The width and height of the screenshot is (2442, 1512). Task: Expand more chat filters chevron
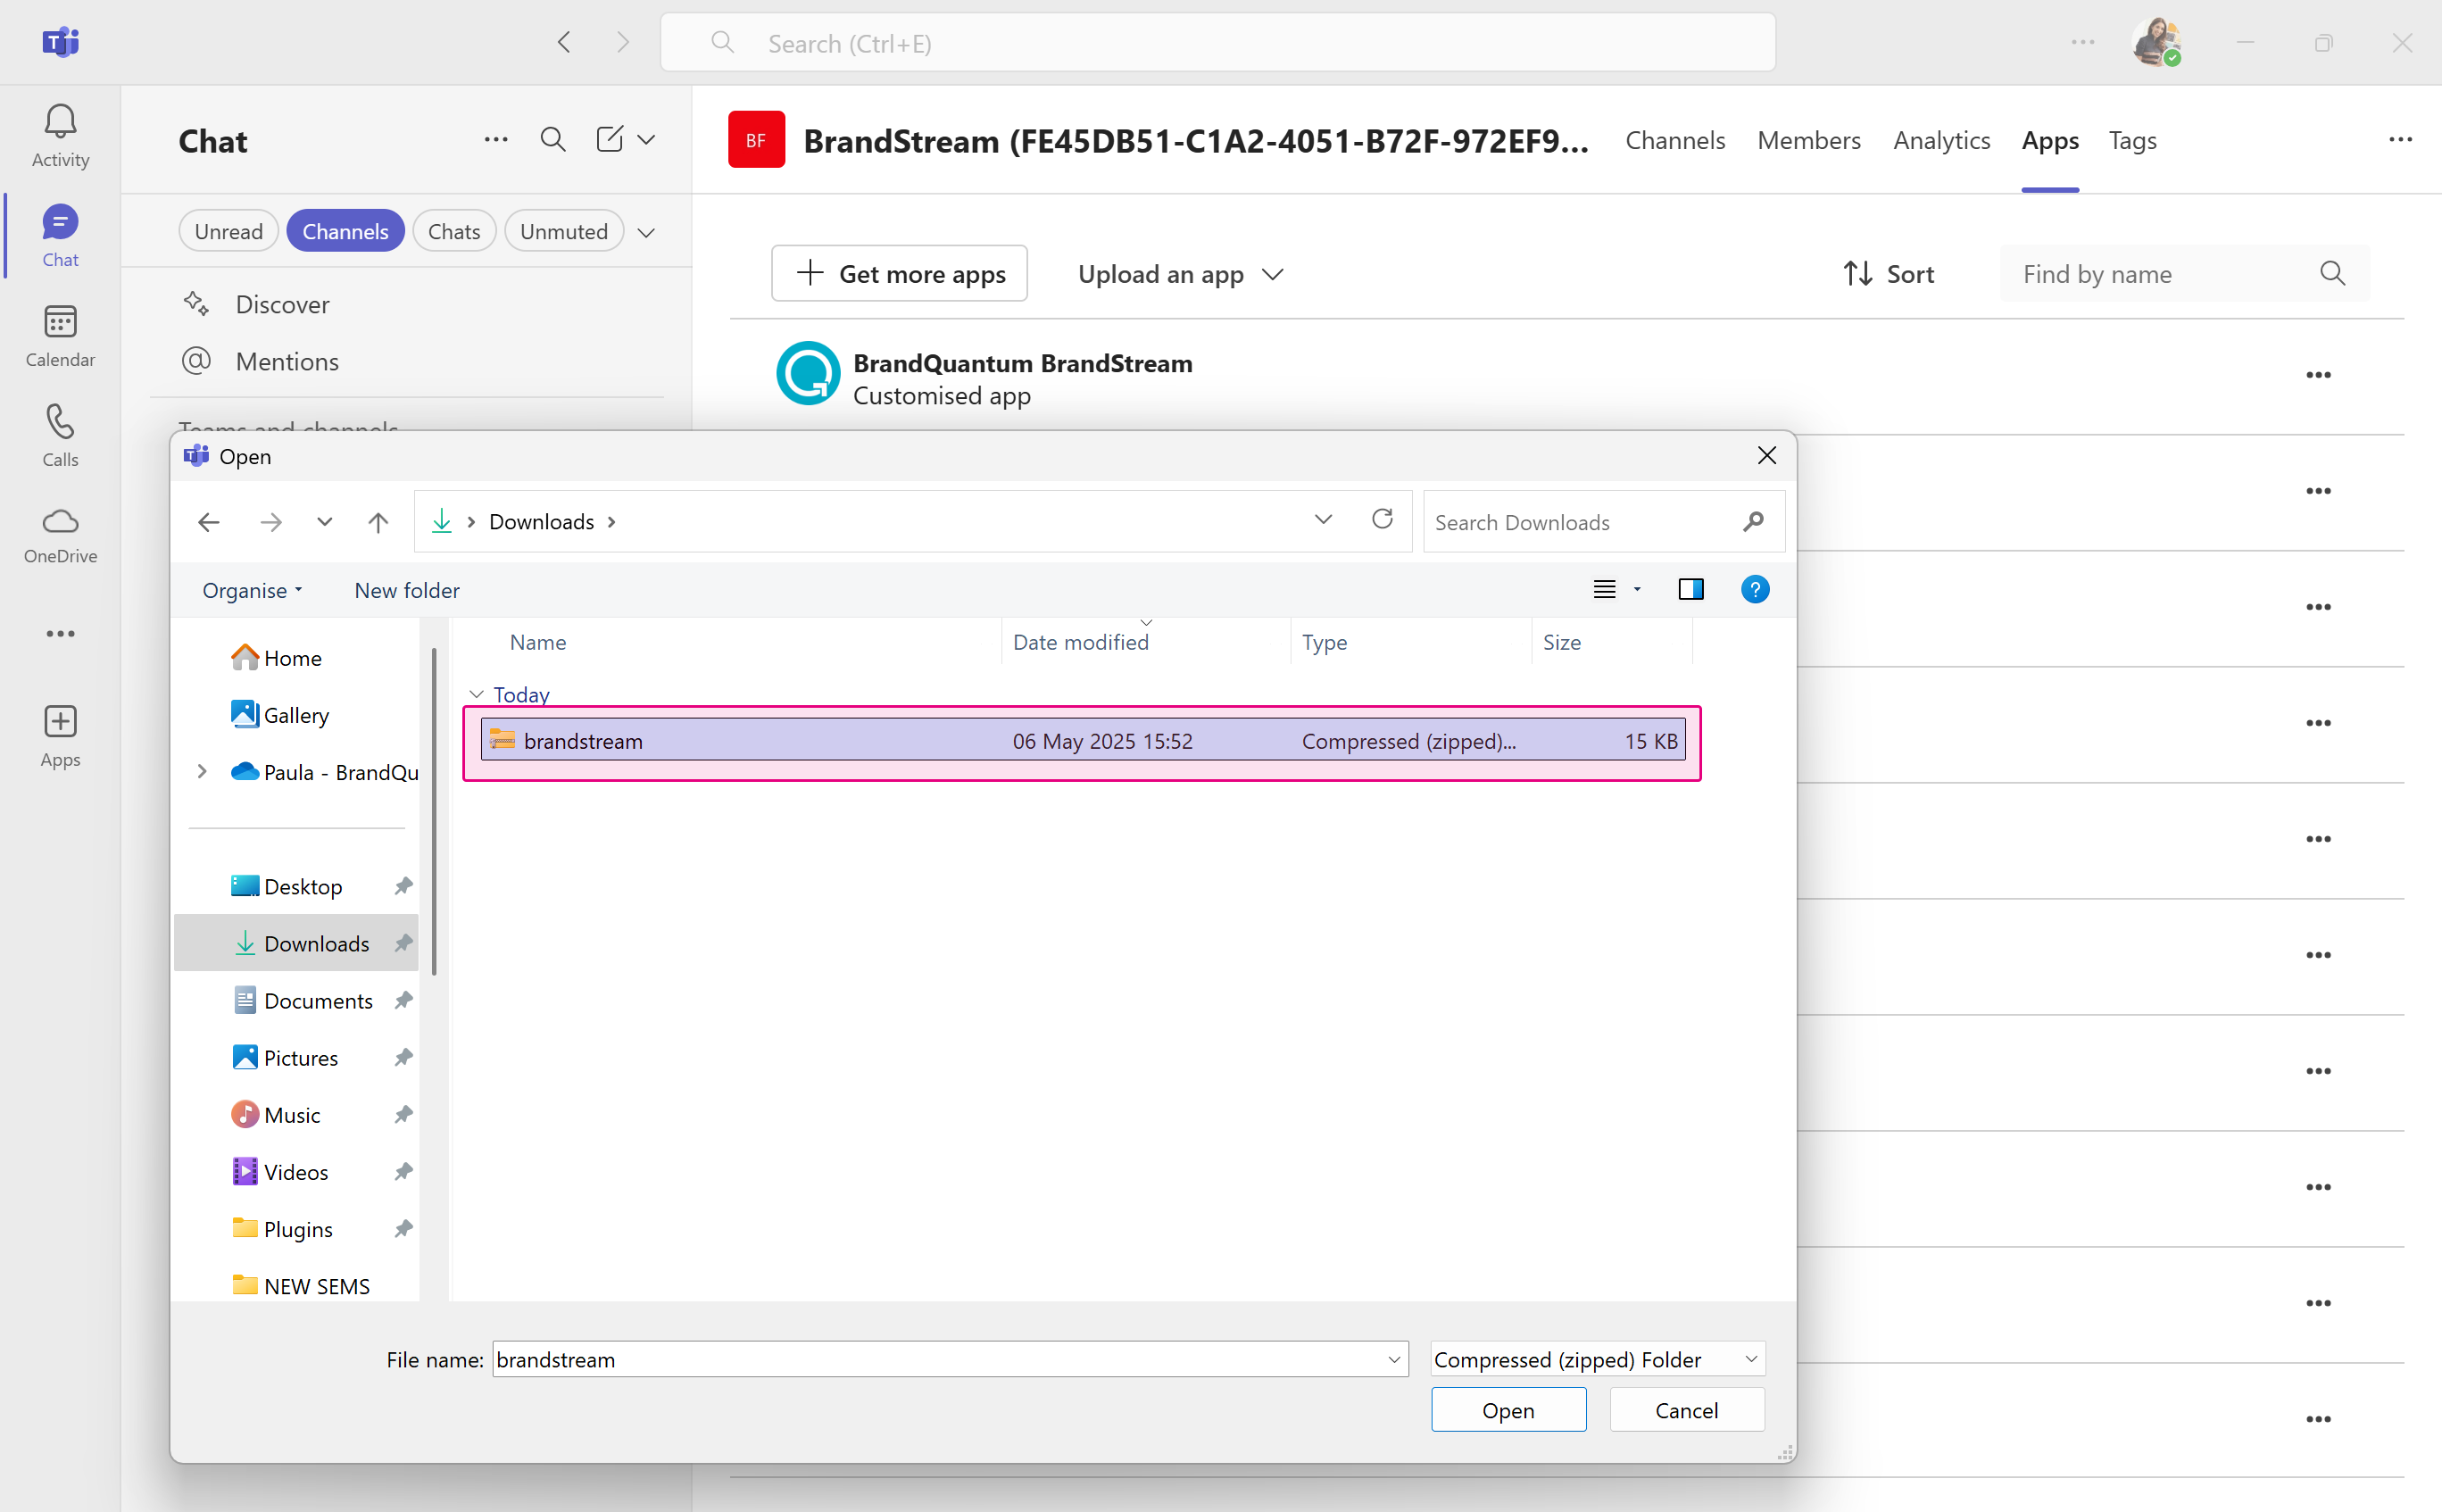pyautogui.click(x=647, y=232)
